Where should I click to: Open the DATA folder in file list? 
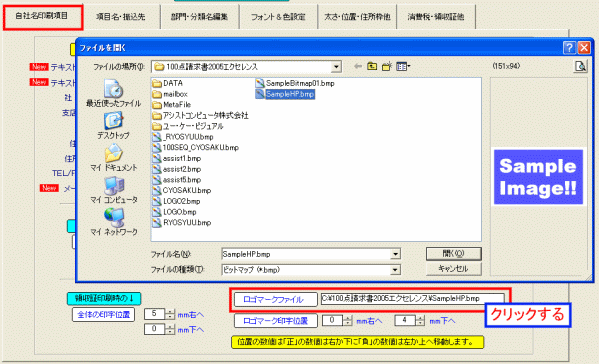(x=168, y=83)
